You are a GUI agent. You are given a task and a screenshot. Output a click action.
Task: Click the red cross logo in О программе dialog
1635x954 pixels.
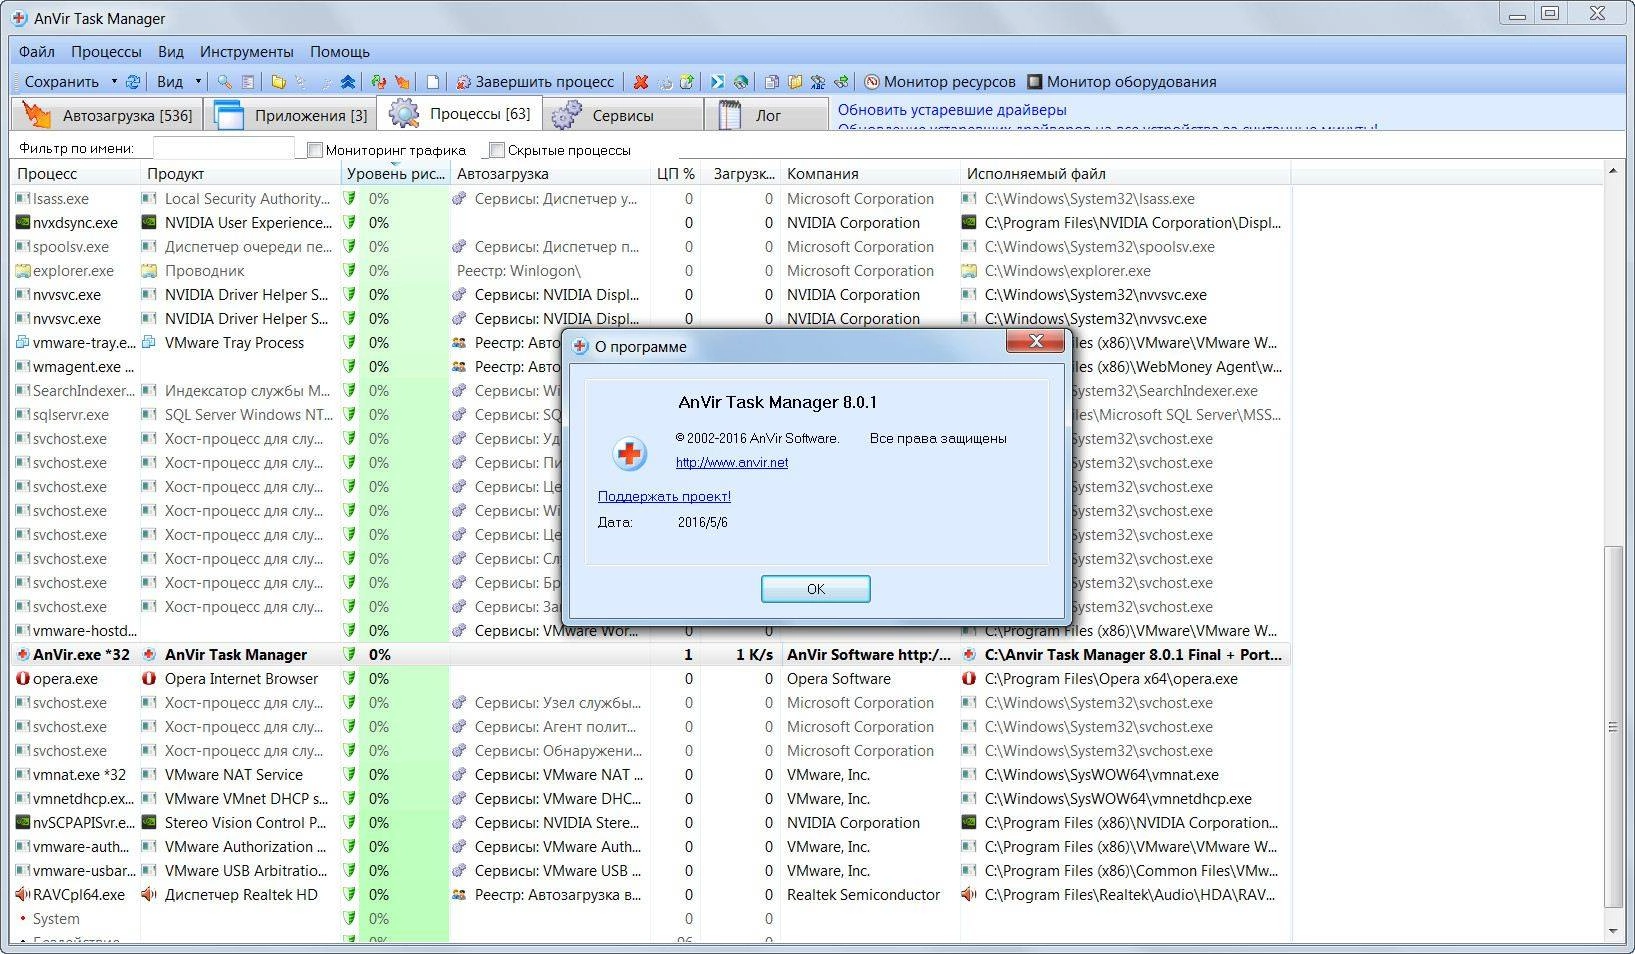[630, 454]
